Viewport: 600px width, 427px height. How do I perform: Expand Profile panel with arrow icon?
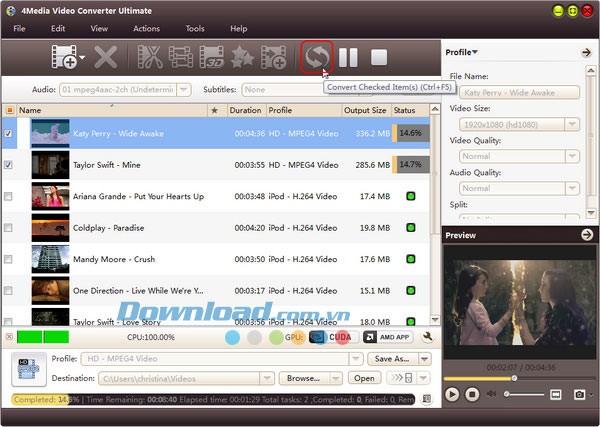[586, 52]
